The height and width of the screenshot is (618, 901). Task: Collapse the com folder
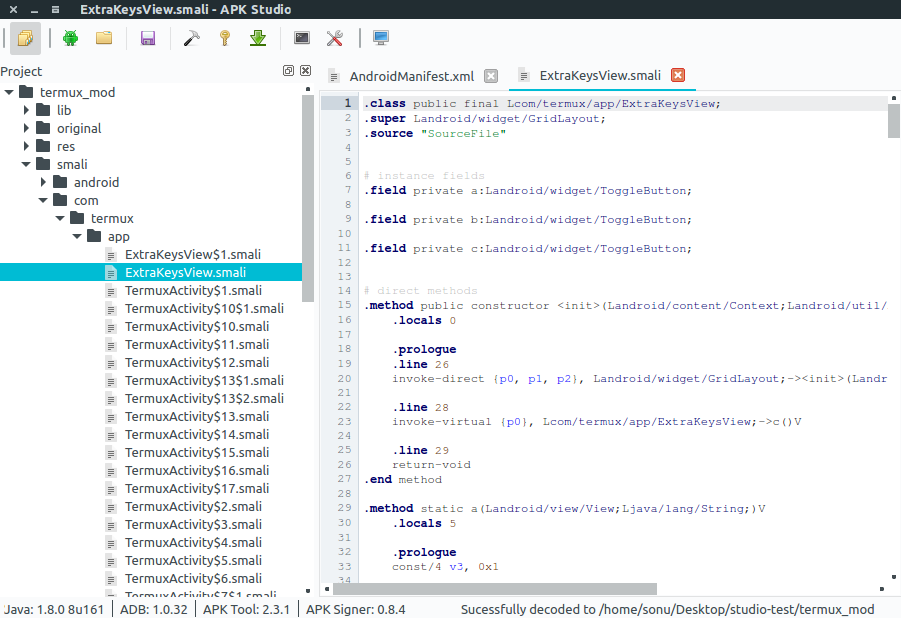pos(43,200)
